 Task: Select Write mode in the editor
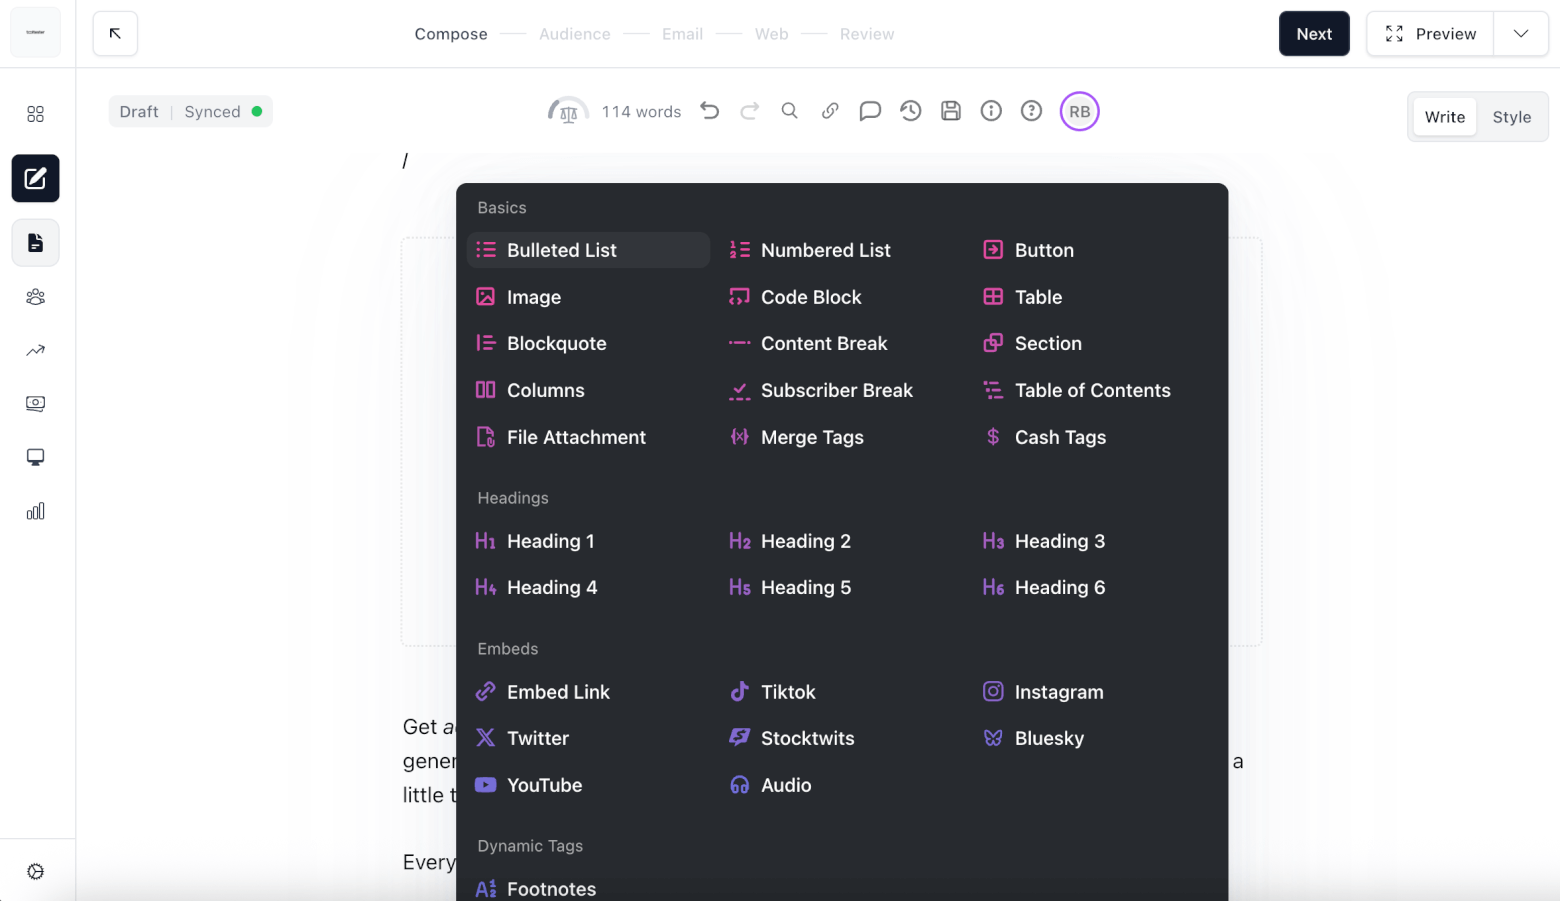(1443, 116)
